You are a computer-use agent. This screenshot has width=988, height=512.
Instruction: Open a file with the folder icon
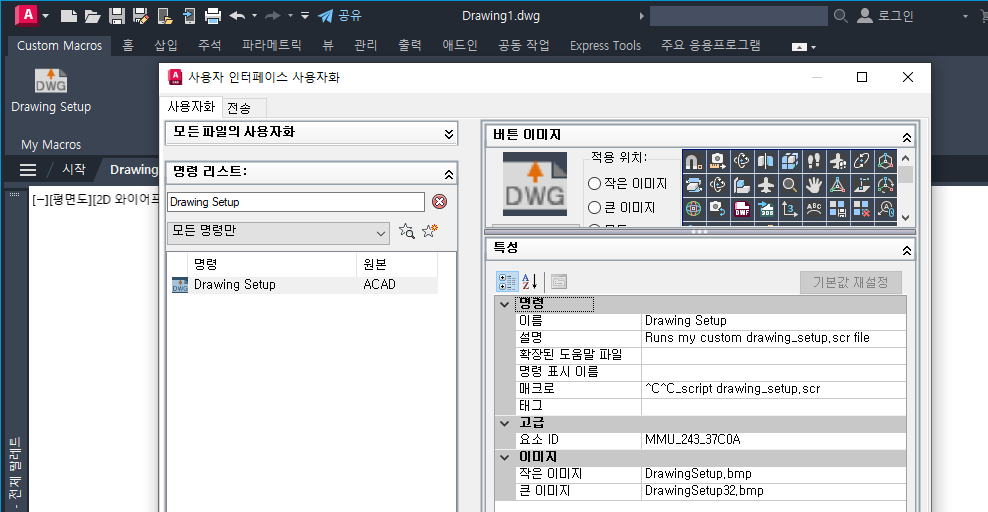tap(93, 16)
